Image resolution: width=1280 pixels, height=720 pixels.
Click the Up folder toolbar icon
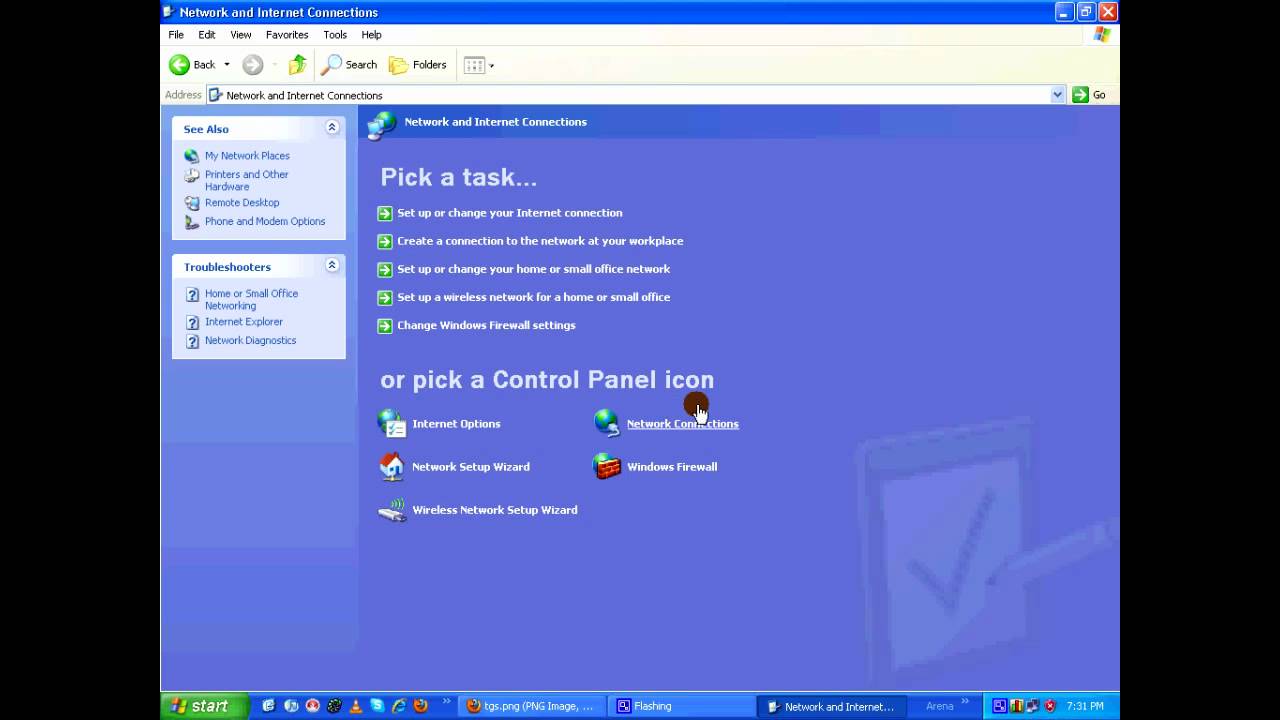[297, 65]
